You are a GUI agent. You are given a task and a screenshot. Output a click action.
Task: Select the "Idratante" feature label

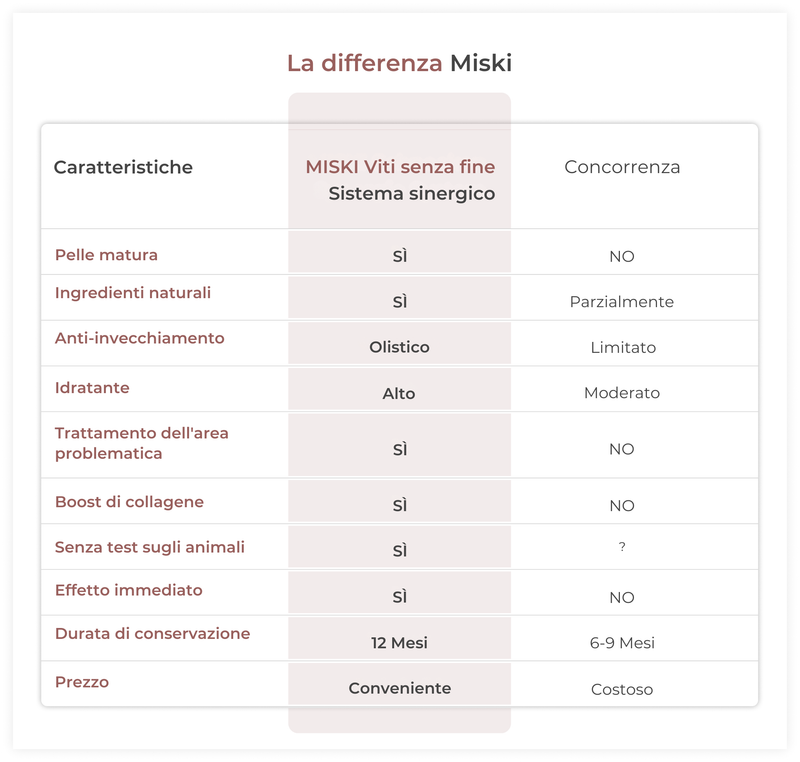pos(92,387)
